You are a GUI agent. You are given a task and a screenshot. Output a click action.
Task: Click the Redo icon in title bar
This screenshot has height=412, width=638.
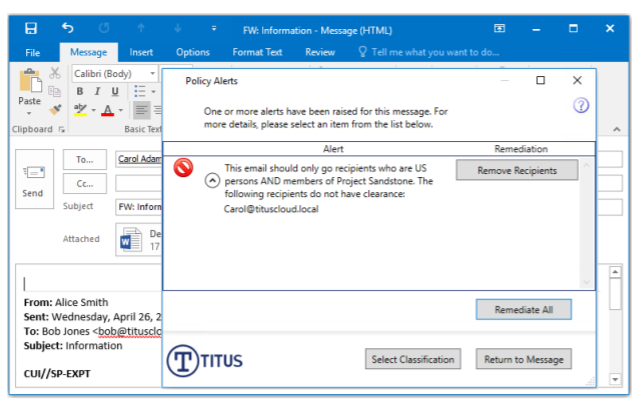(x=104, y=28)
